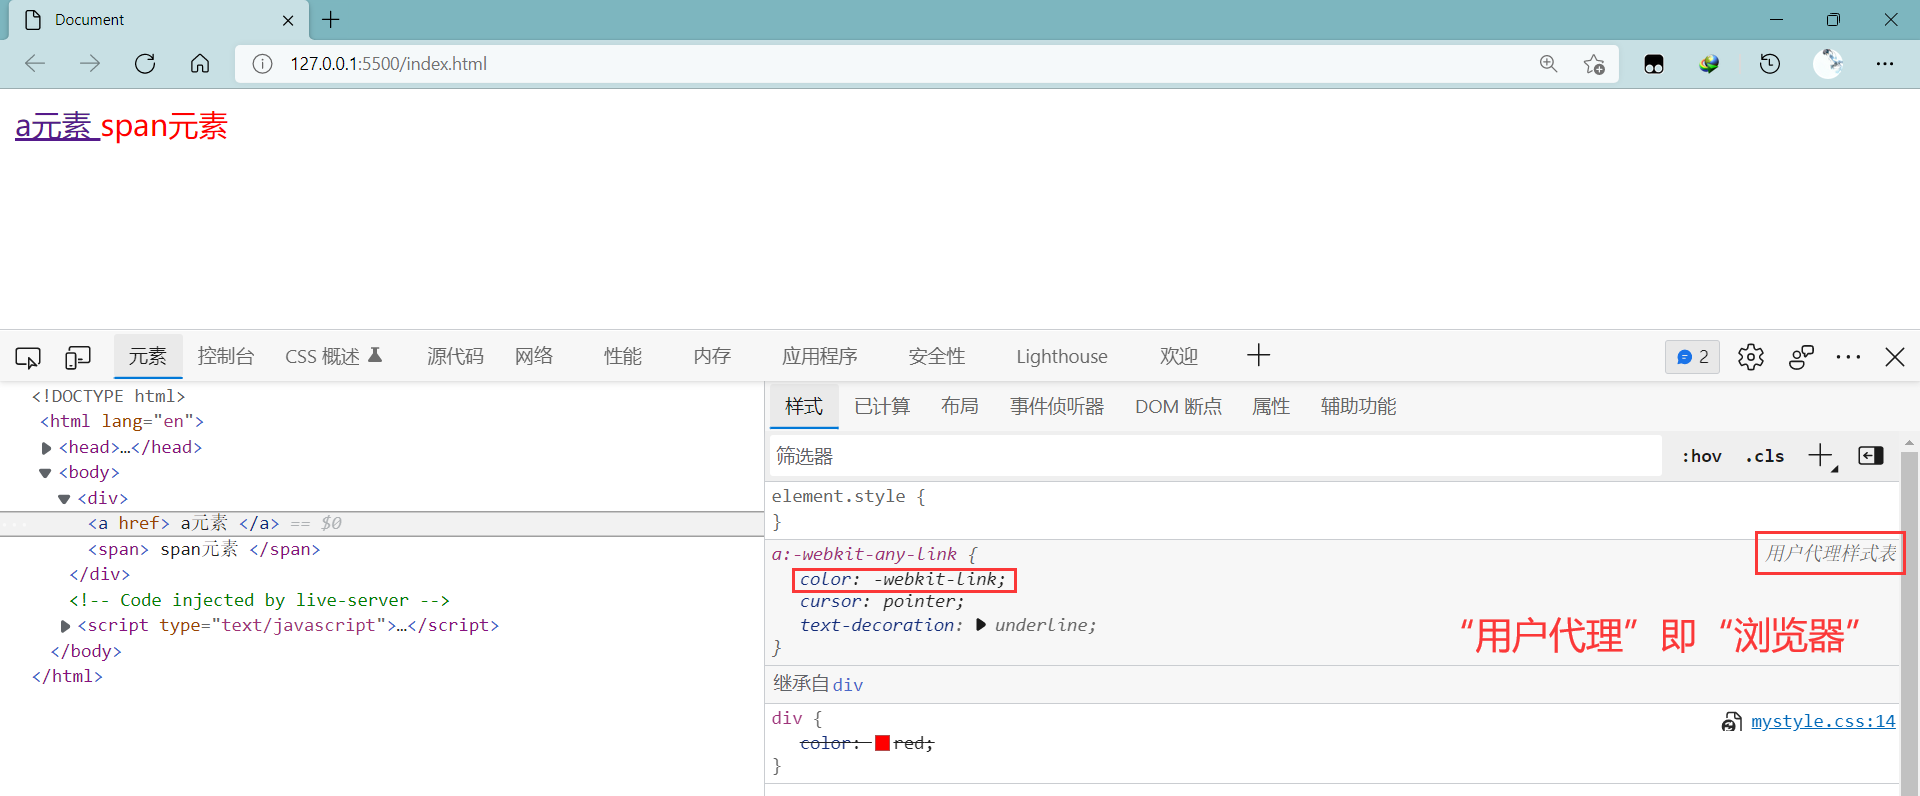Open DevTools customize and control menu
The height and width of the screenshot is (796, 1920).
tap(1848, 357)
